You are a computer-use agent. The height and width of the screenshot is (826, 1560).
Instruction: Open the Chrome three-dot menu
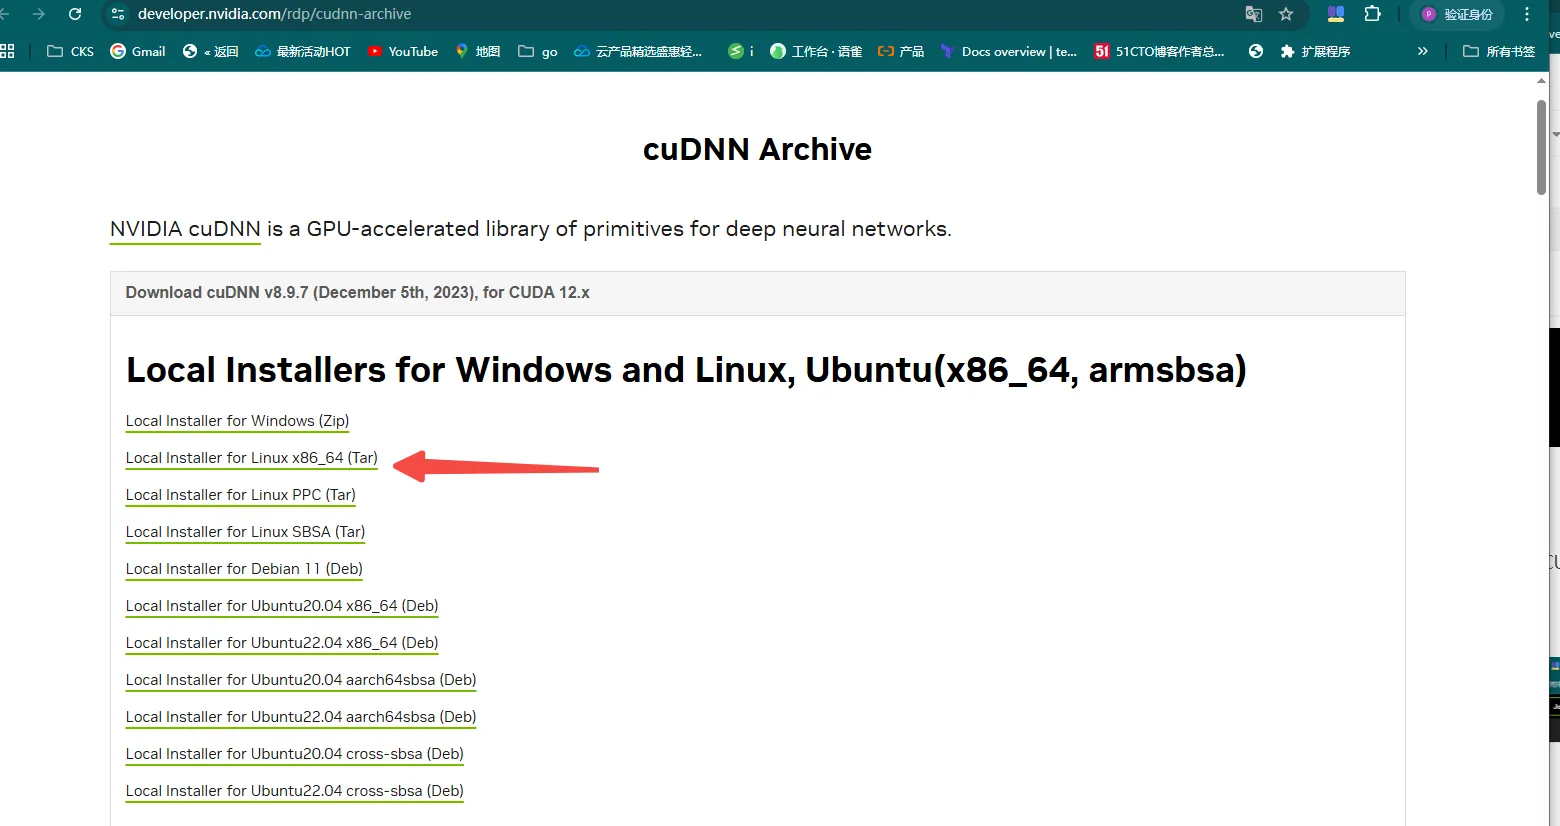click(1527, 14)
